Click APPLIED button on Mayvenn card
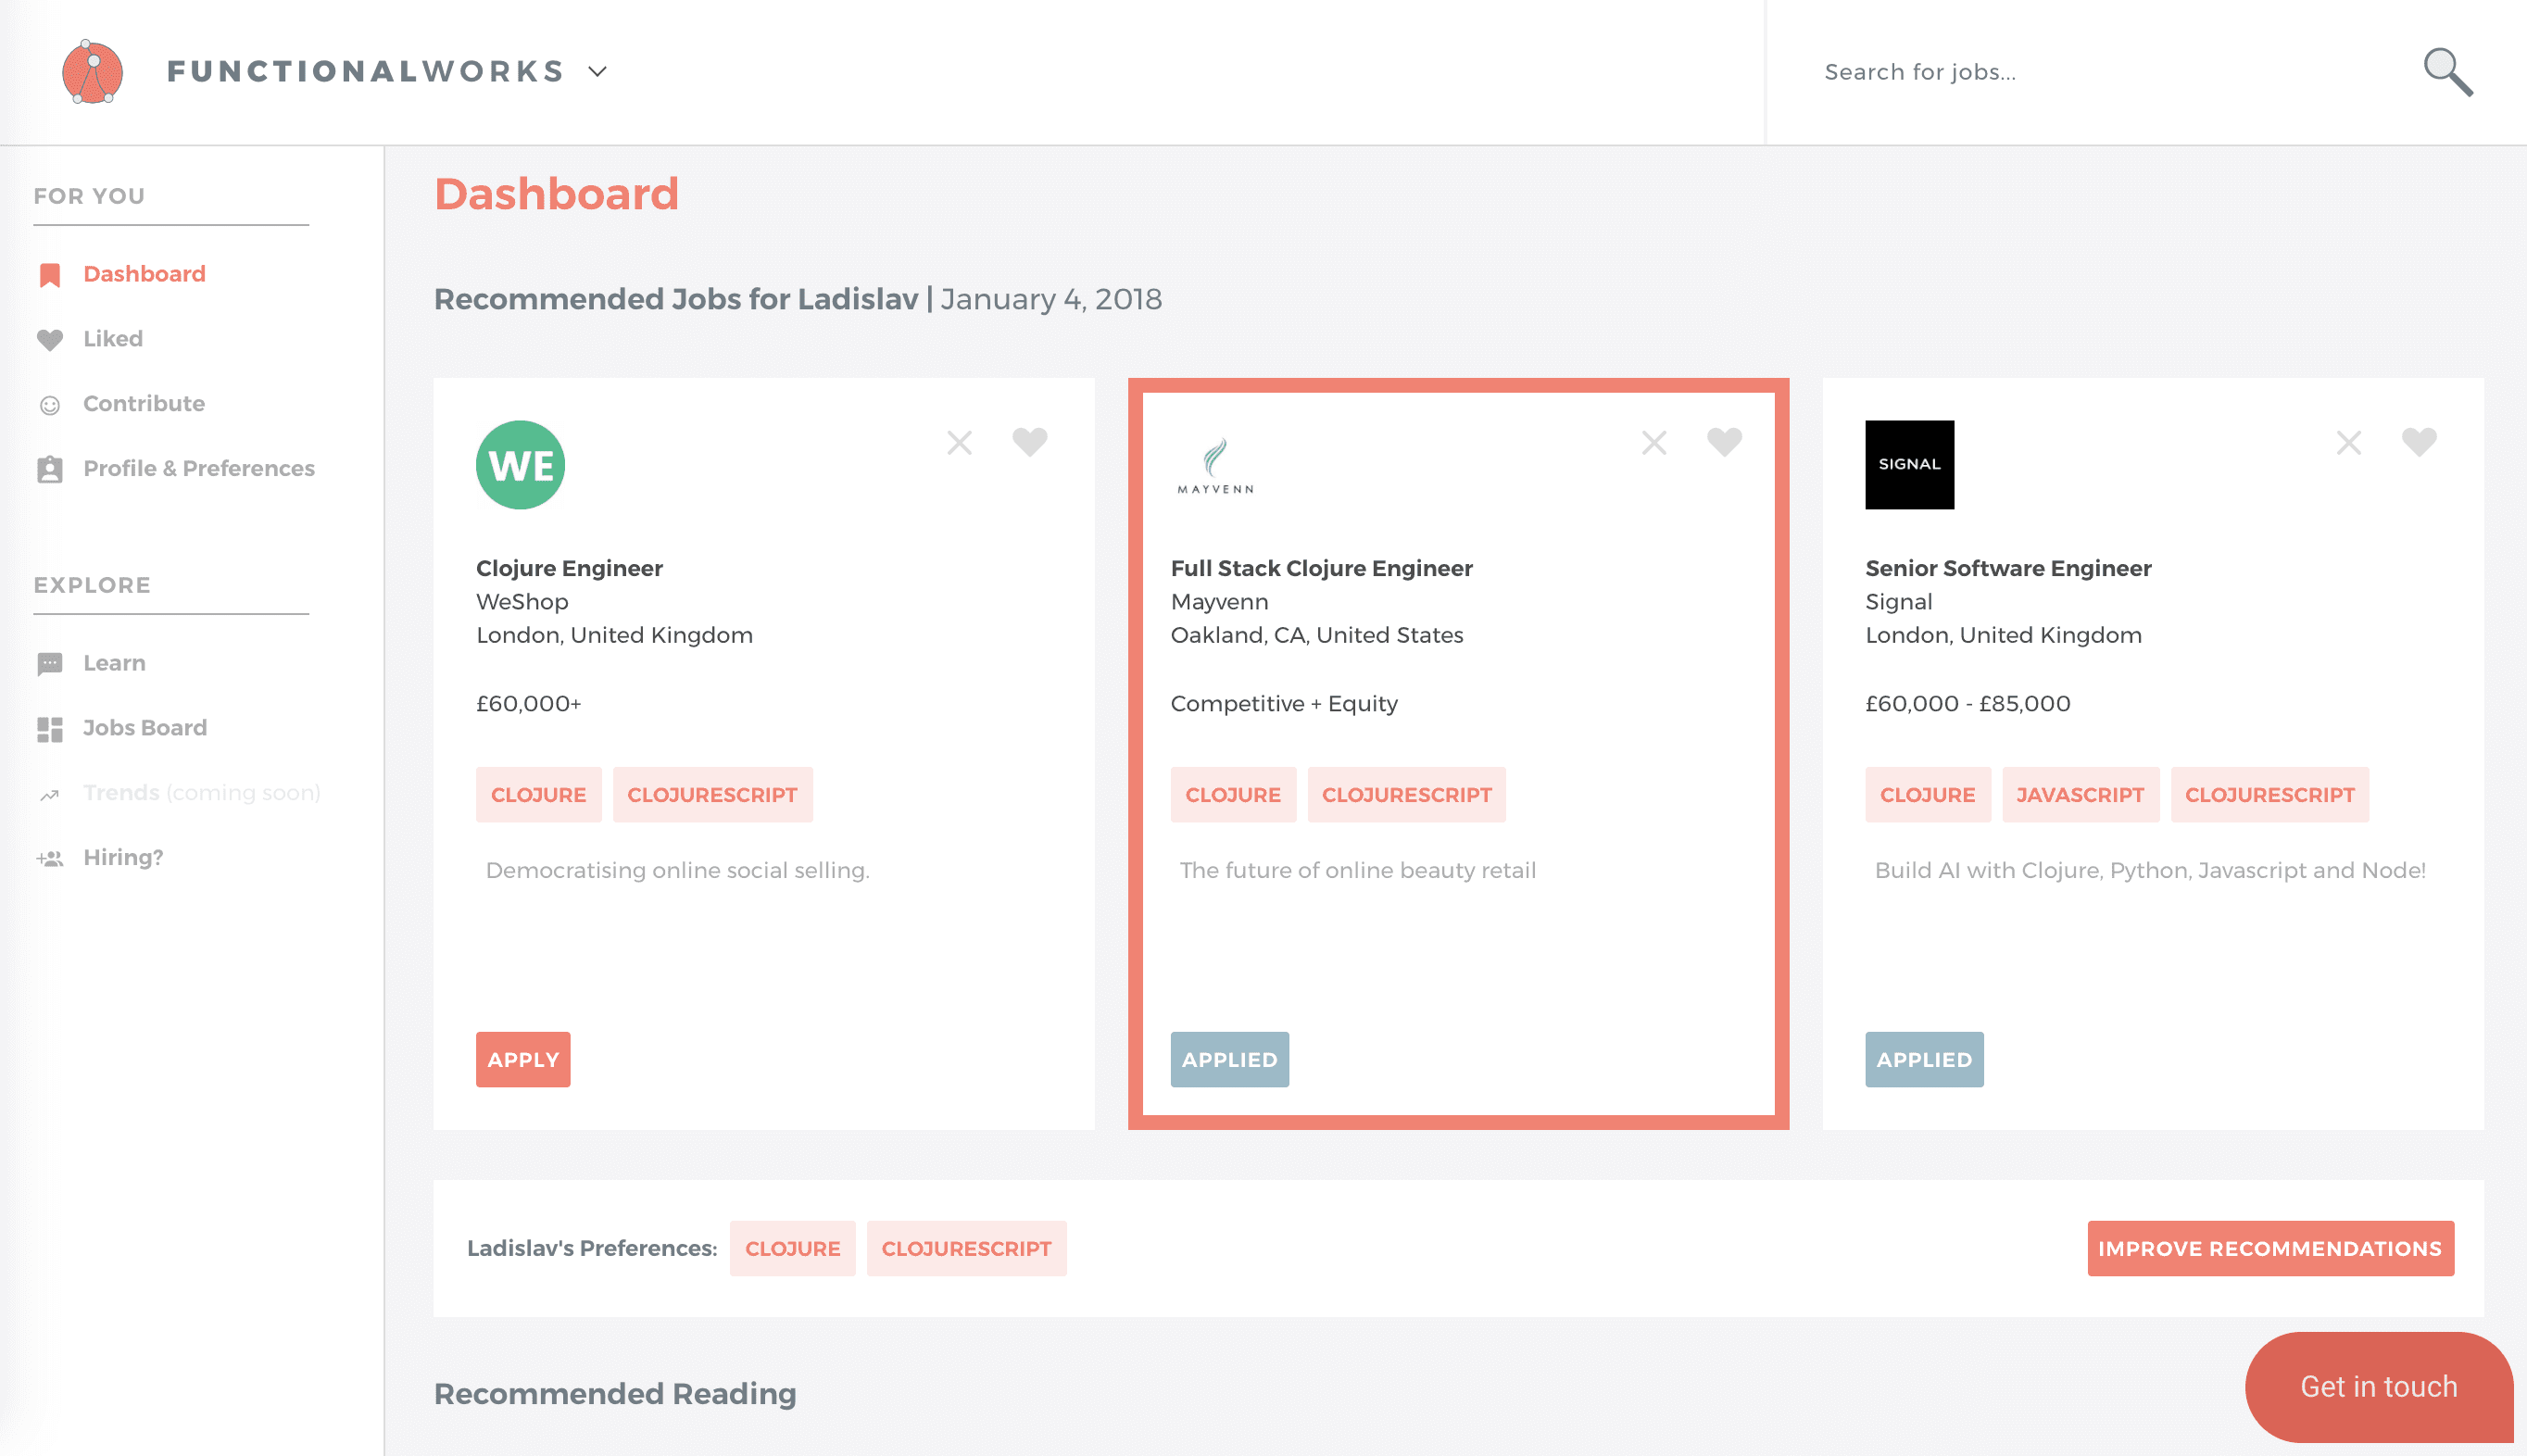The image size is (2527, 1456). tap(1229, 1060)
